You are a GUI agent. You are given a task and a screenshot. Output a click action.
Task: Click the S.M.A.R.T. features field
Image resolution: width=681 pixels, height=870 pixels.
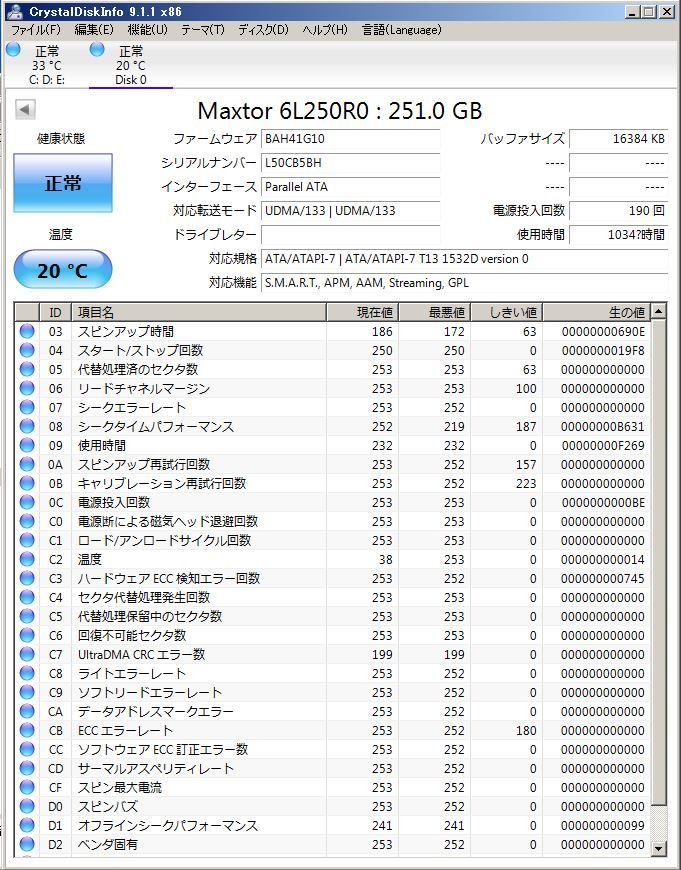(464, 283)
